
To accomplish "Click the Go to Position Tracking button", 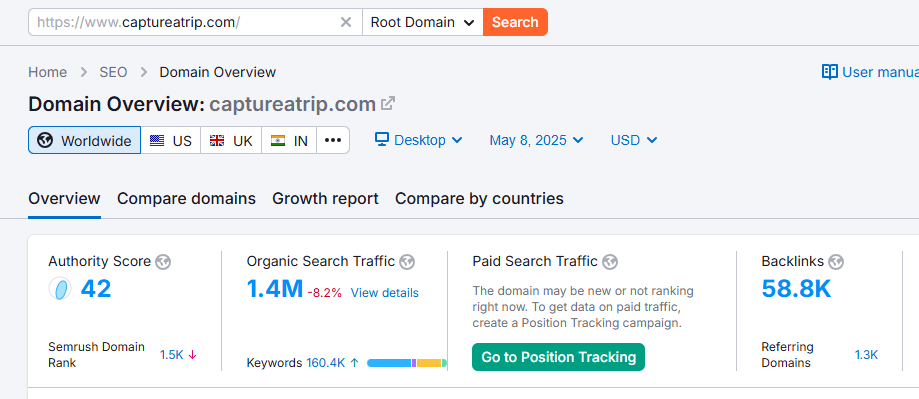I will point(558,357).
